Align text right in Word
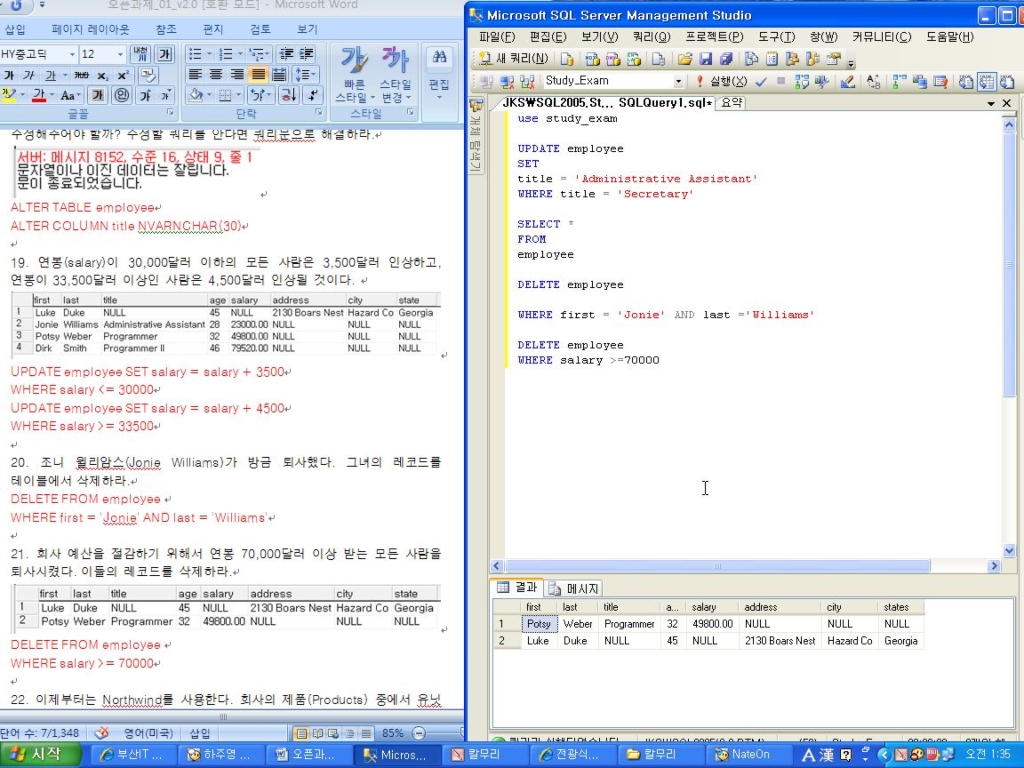Viewport: 1024px width, 768px height. click(x=236, y=74)
